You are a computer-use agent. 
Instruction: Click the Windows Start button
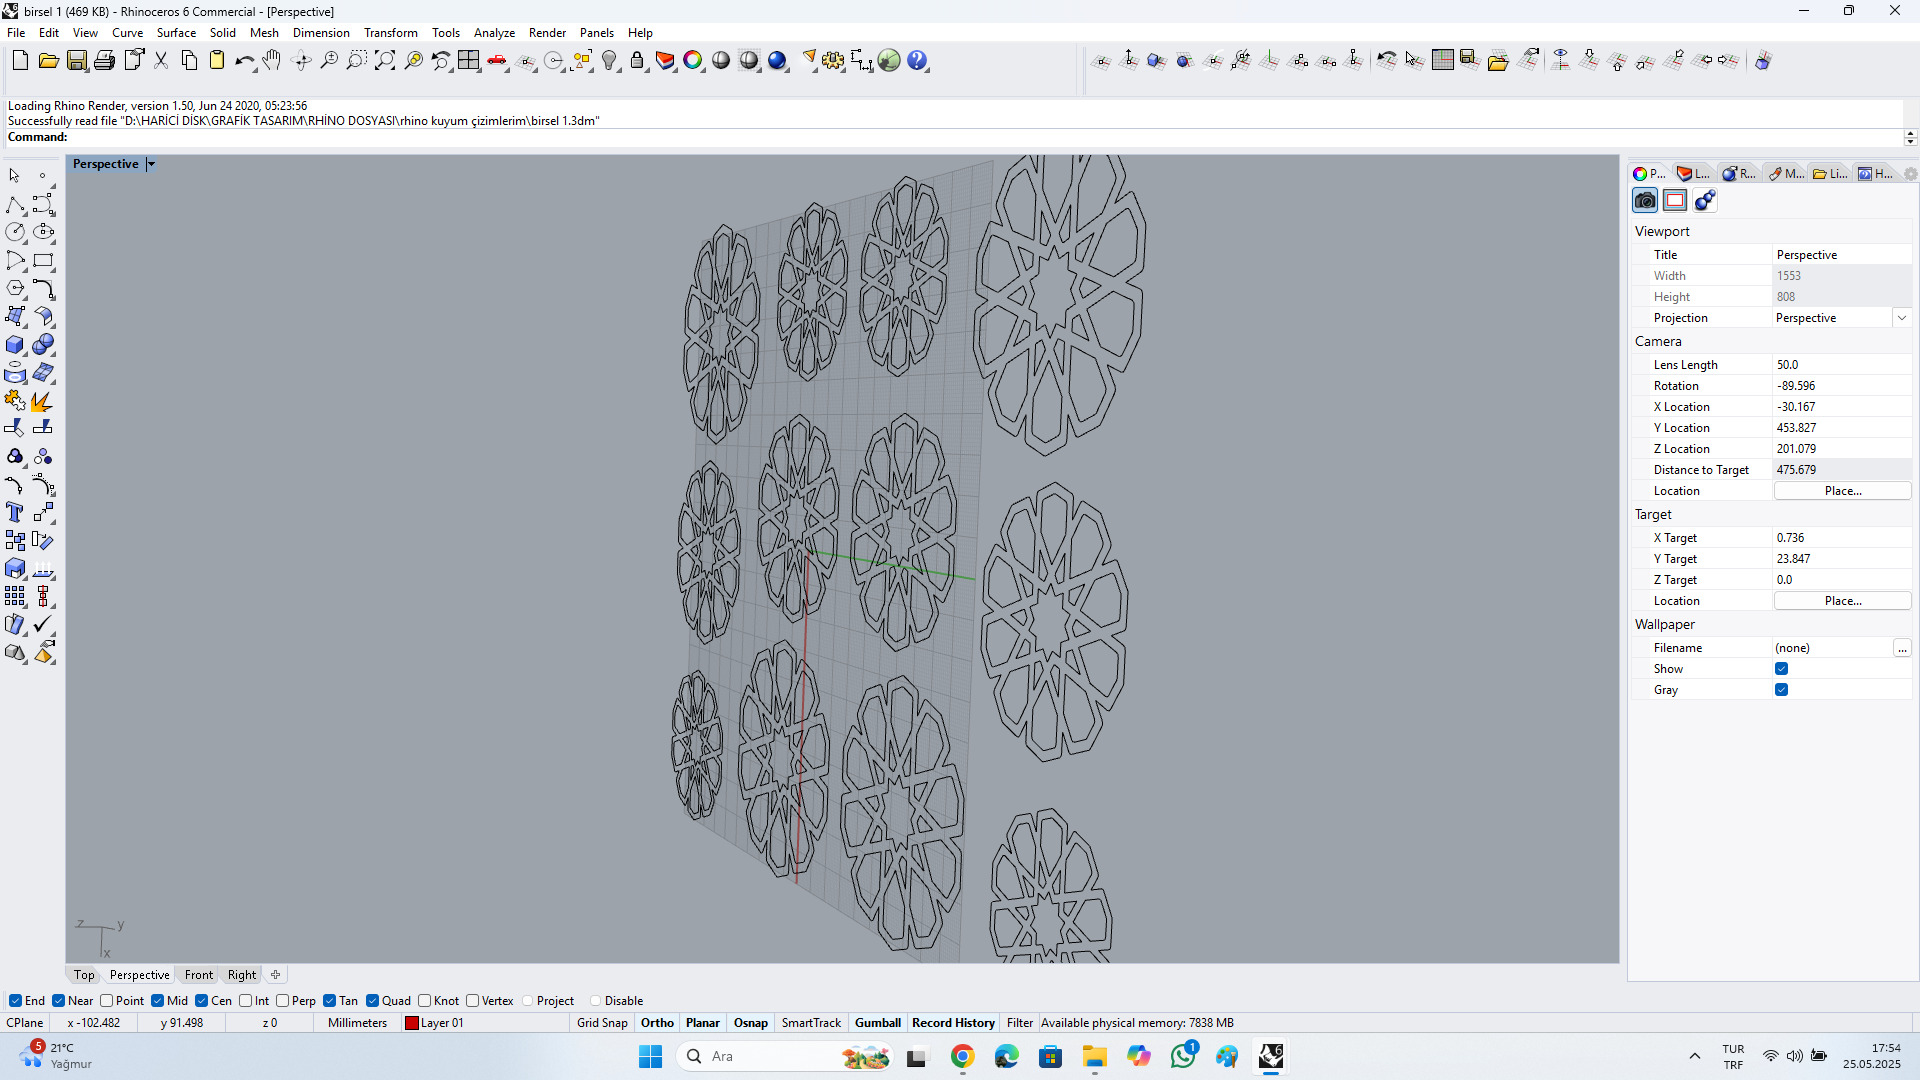coord(650,1056)
